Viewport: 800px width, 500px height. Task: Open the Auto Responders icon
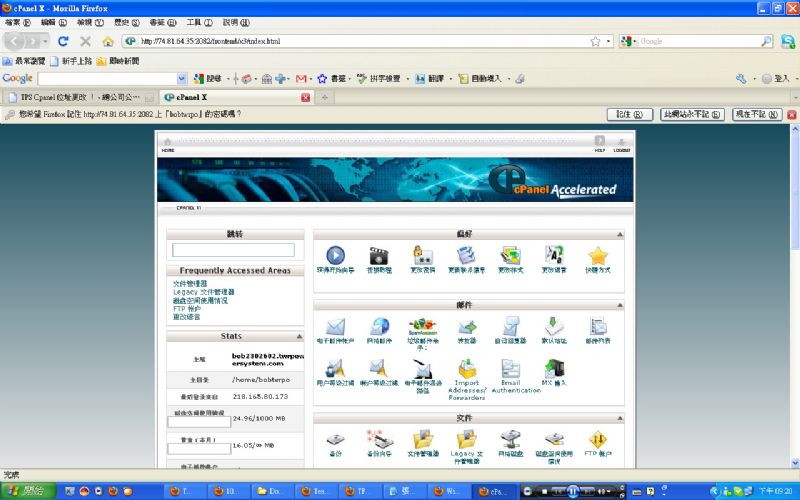point(510,327)
